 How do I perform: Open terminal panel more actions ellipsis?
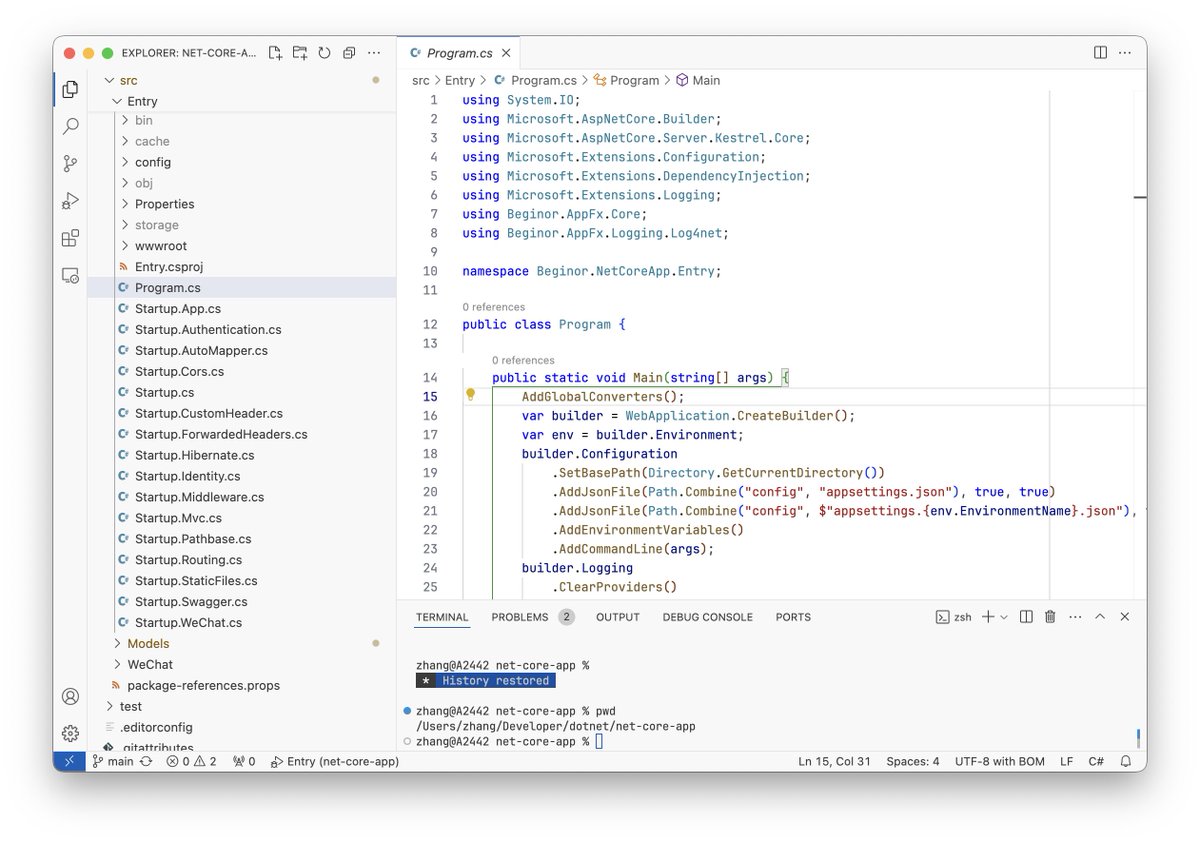1075,617
